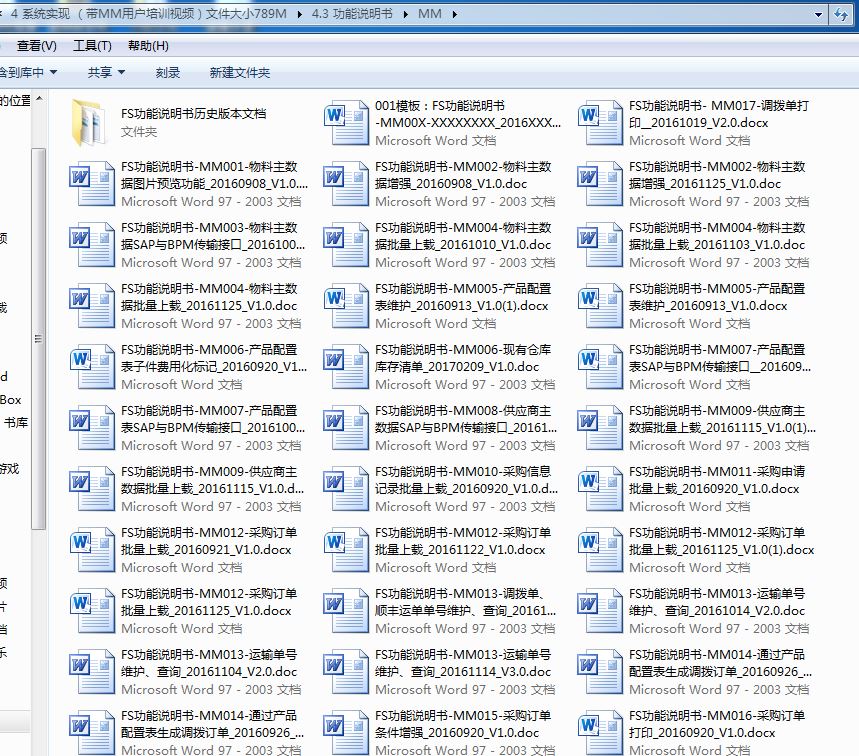Click icon of MM005-产品配置表维护_20160913_V1.0(1).docx

point(346,306)
